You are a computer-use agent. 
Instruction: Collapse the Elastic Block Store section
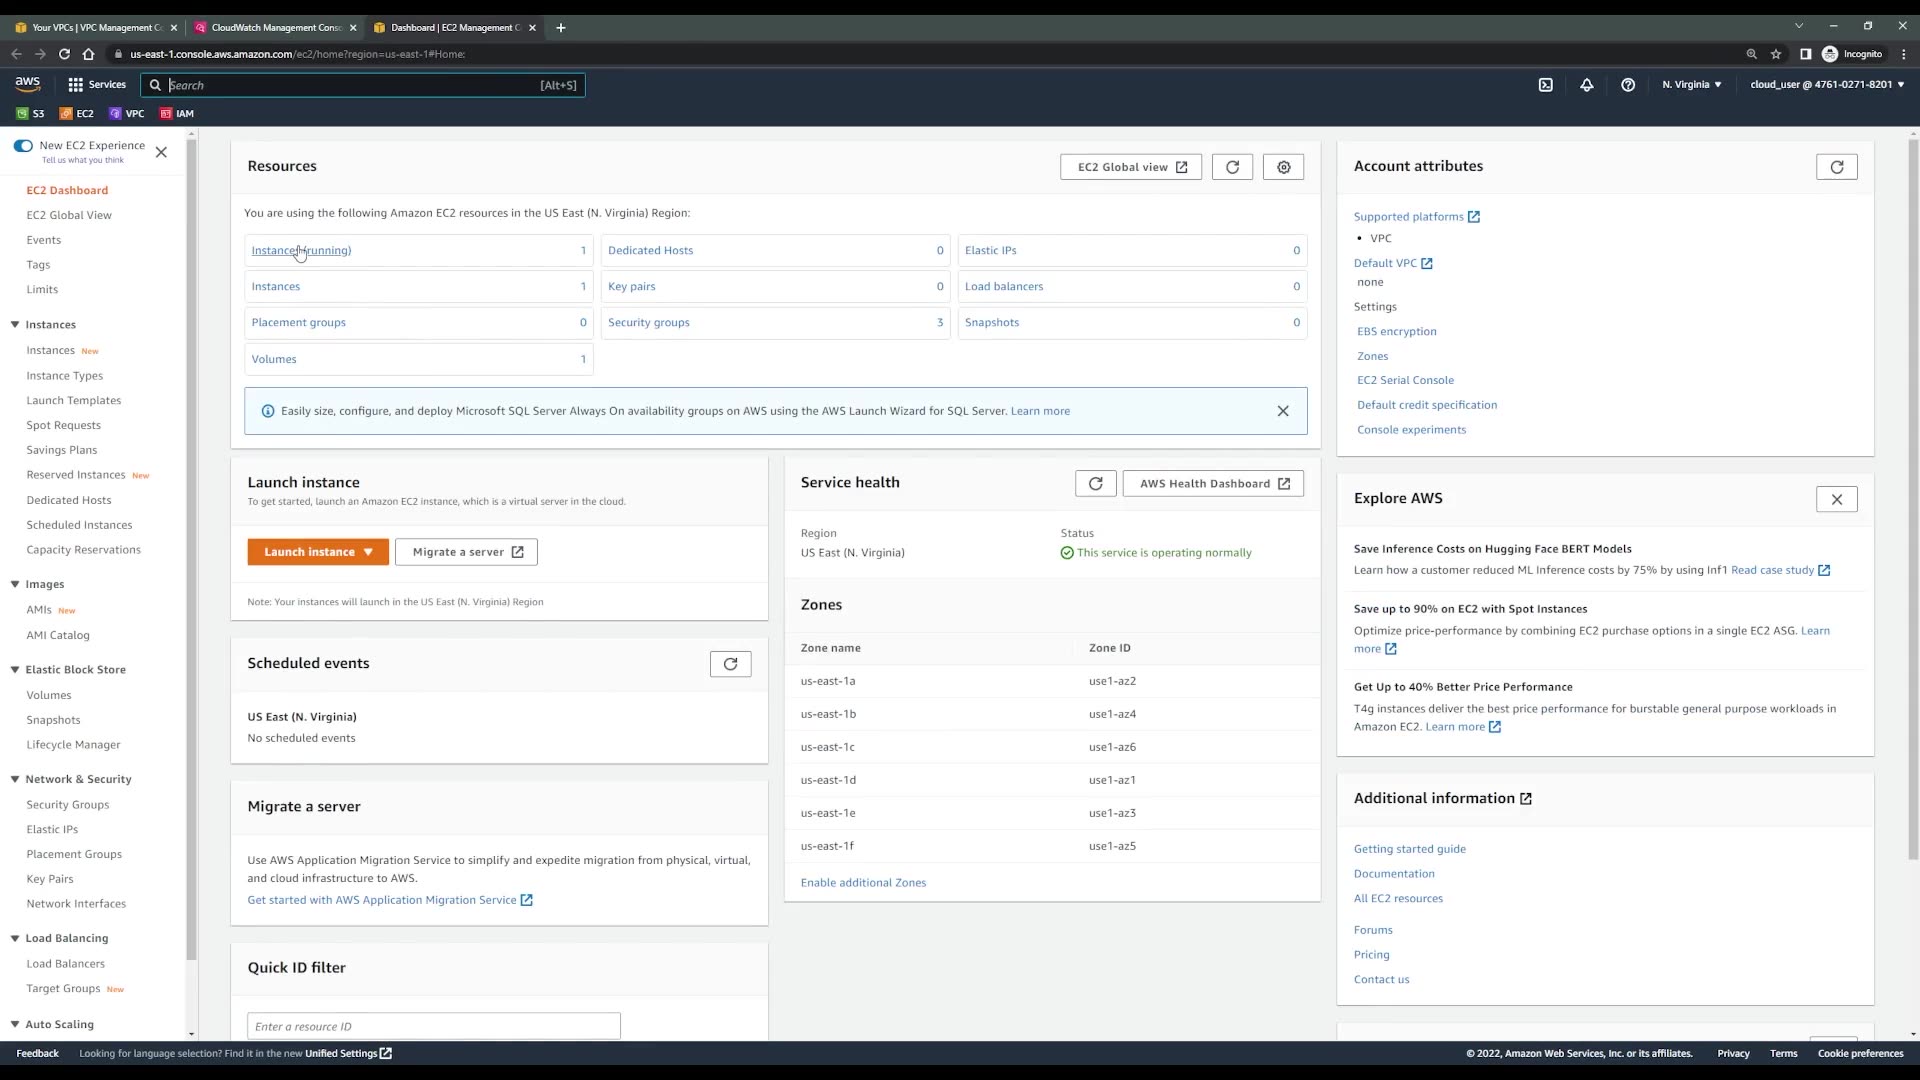click(x=15, y=670)
